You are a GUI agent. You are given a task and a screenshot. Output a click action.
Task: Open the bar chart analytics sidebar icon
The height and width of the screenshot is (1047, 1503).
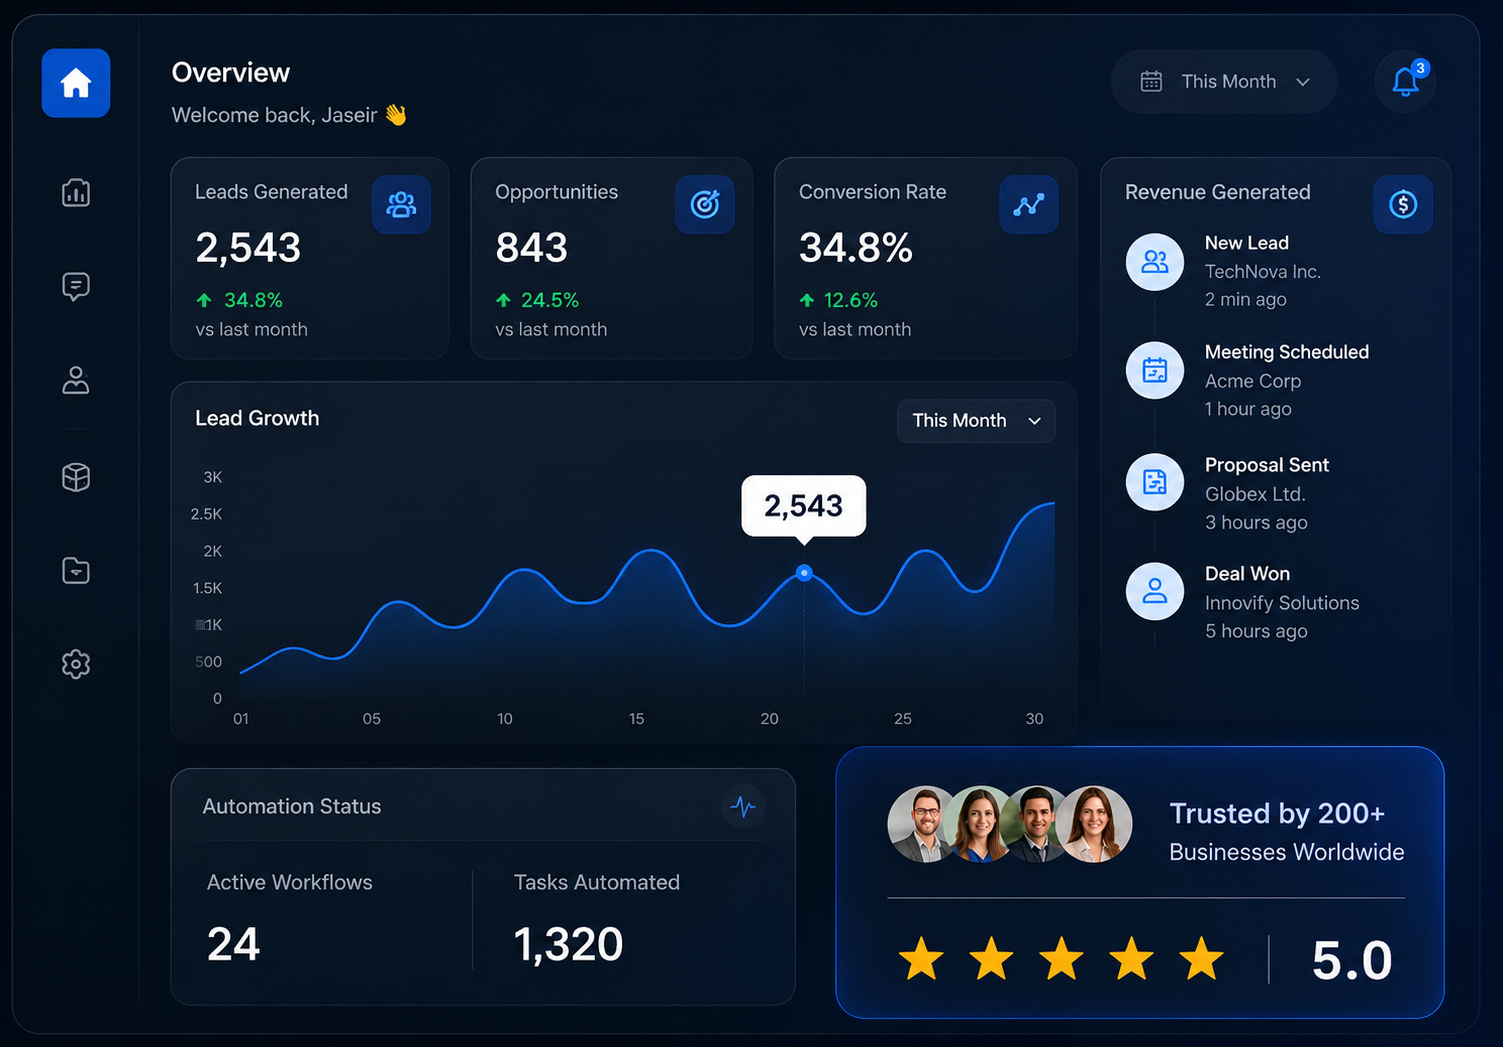point(76,192)
